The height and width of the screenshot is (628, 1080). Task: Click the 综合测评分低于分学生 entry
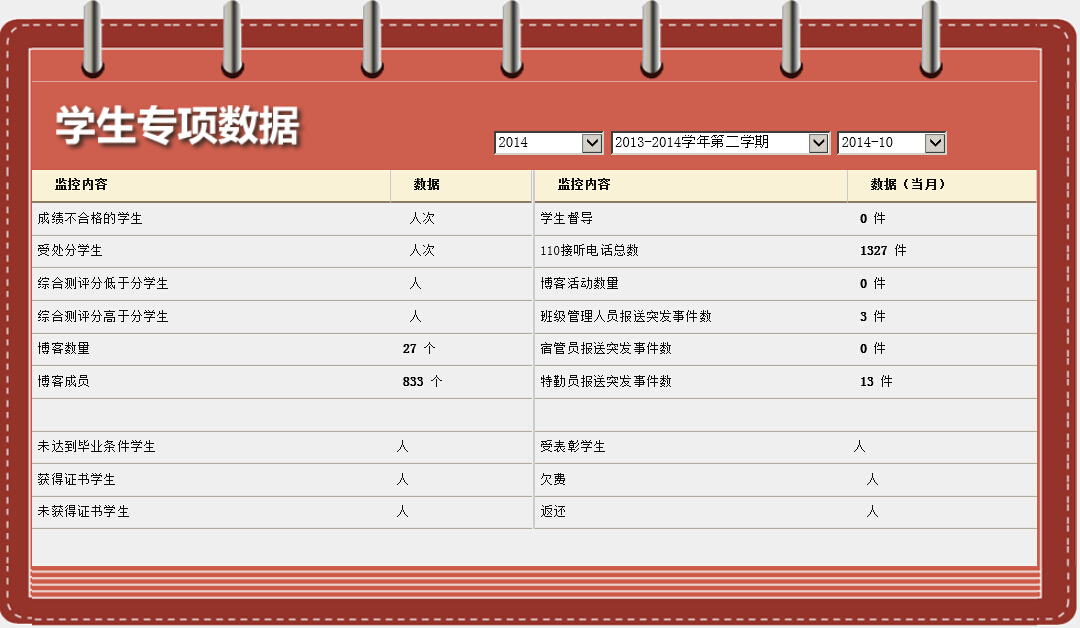pyautogui.click(x=103, y=284)
